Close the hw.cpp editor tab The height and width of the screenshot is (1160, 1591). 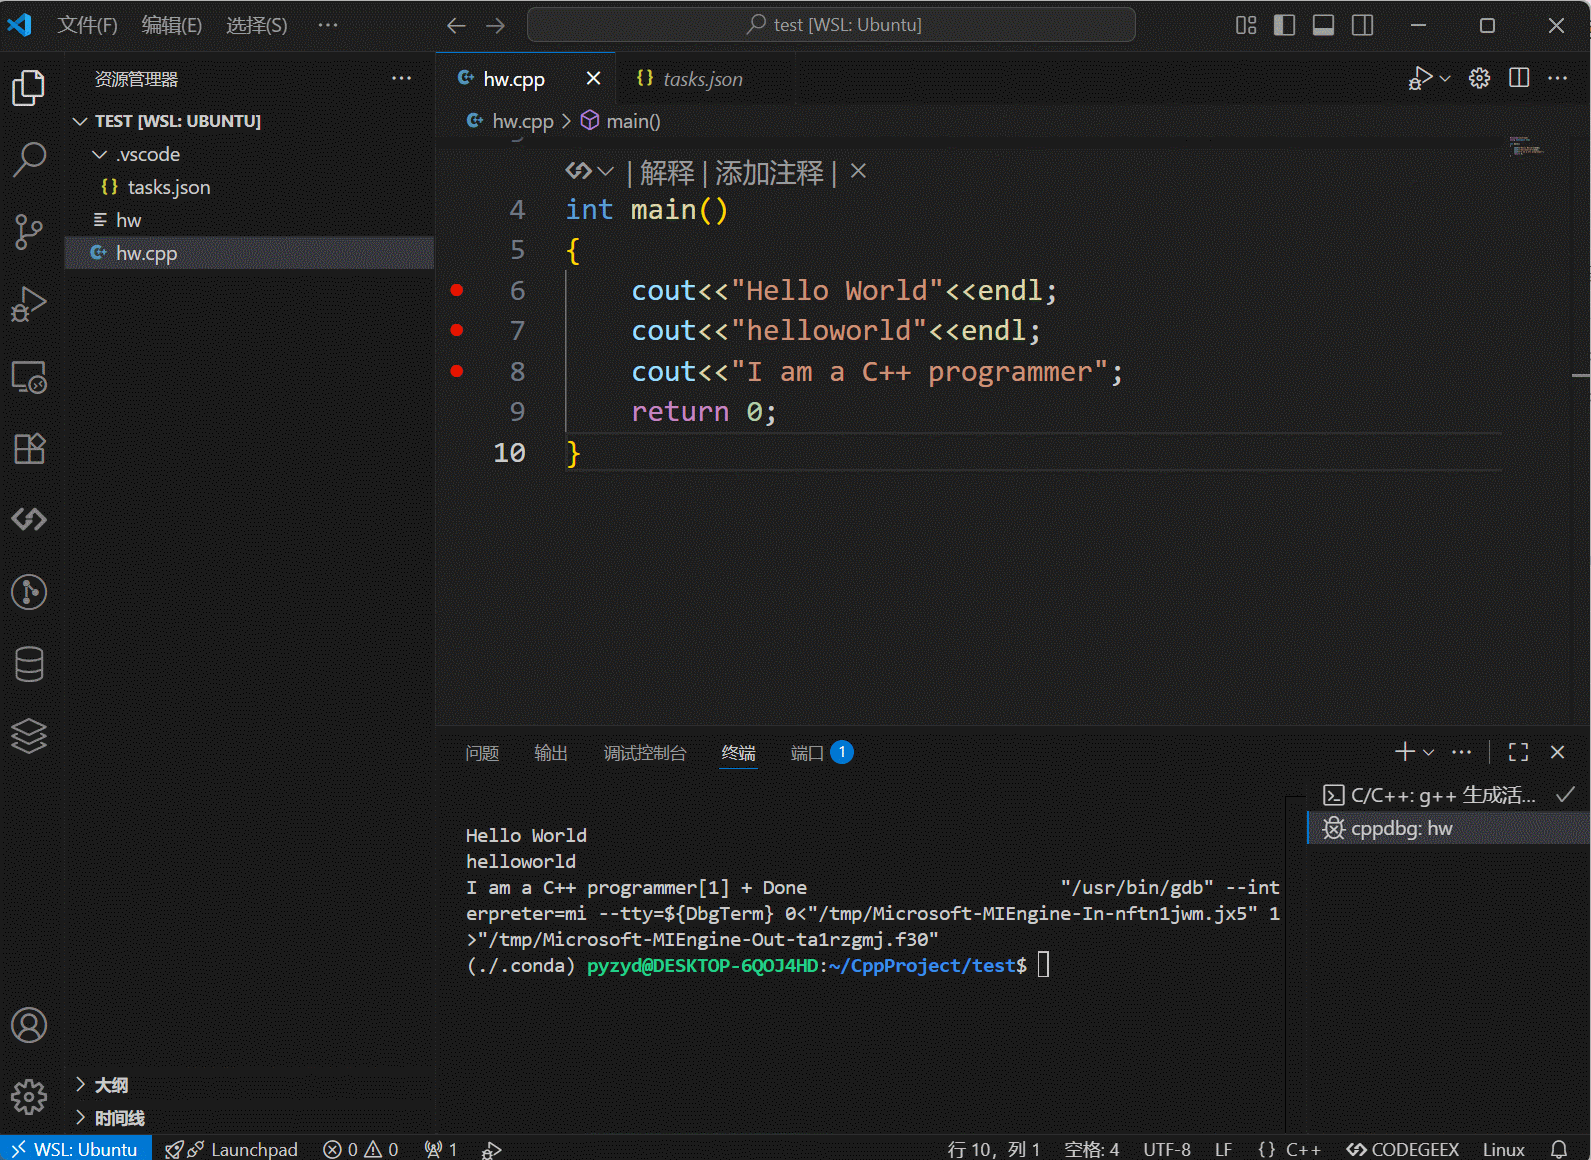pos(593,78)
